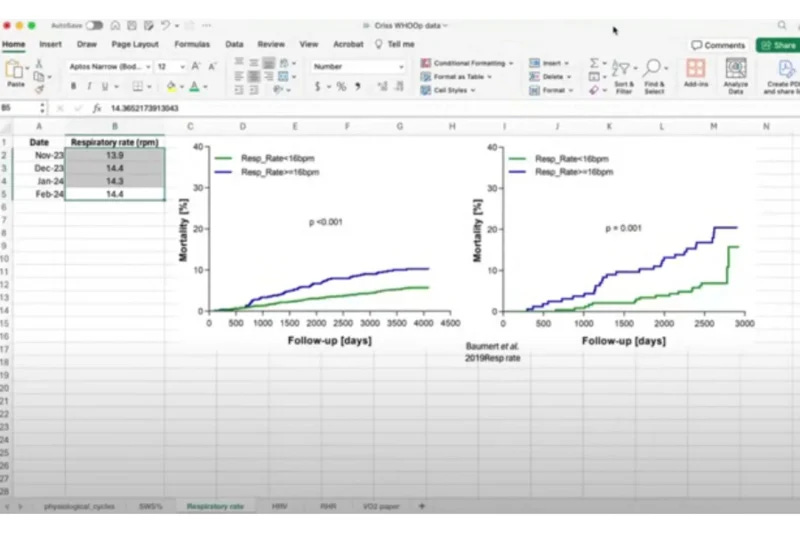Click Sort & Filter button
The image size is (800, 533).
pyautogui.click(x=624, y=77)
